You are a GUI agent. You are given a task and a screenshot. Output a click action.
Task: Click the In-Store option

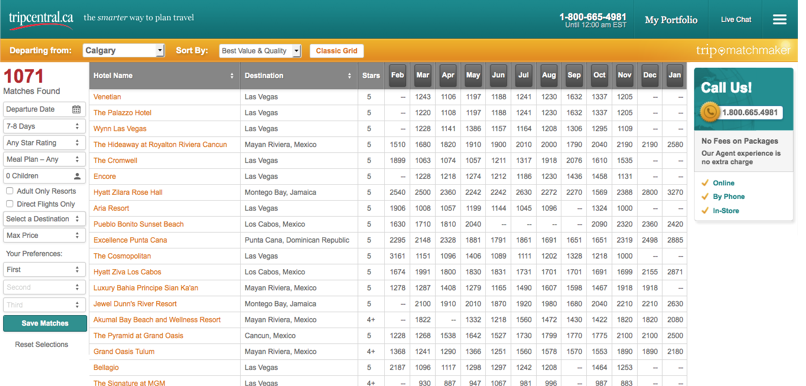click(x=725, y=211)
